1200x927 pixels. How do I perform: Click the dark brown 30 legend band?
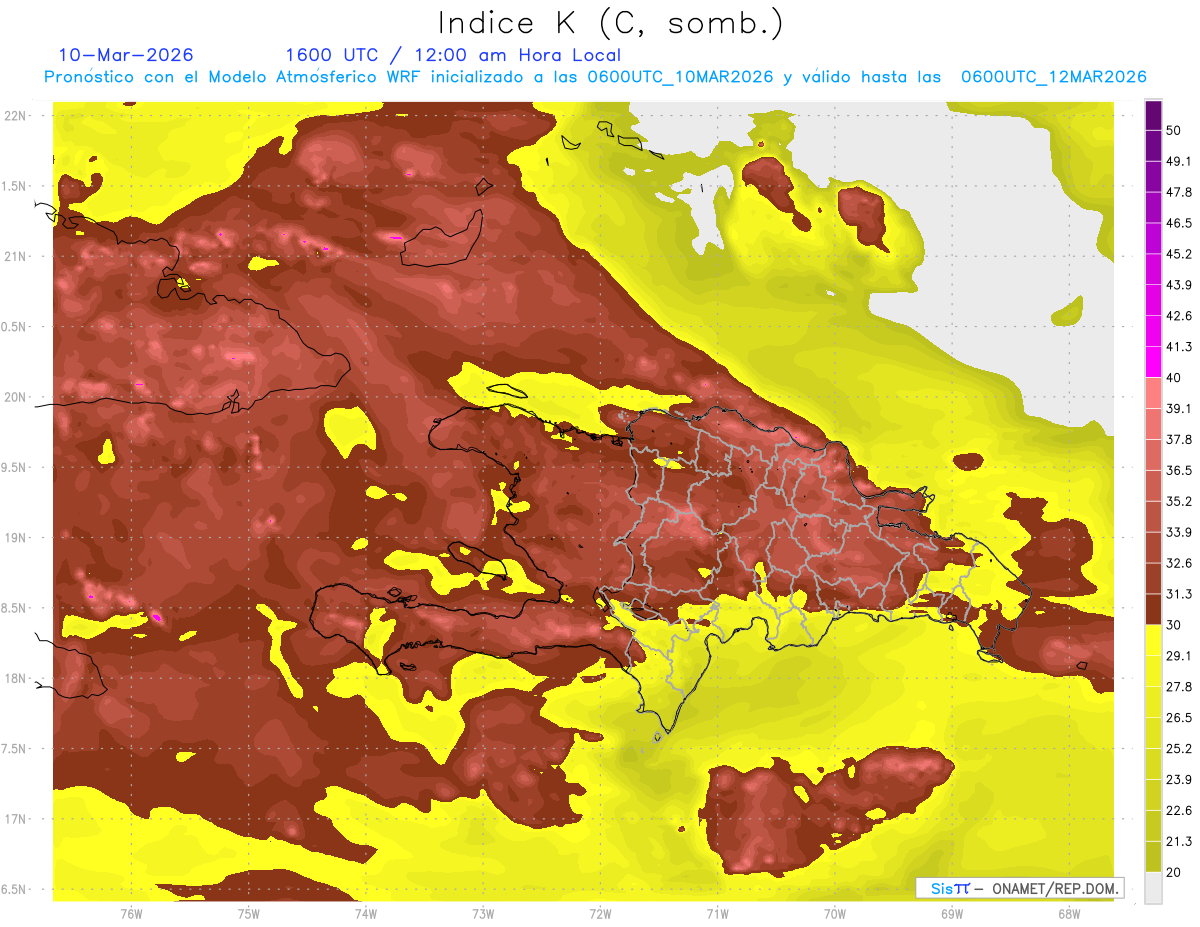[x=1153, y=609]
